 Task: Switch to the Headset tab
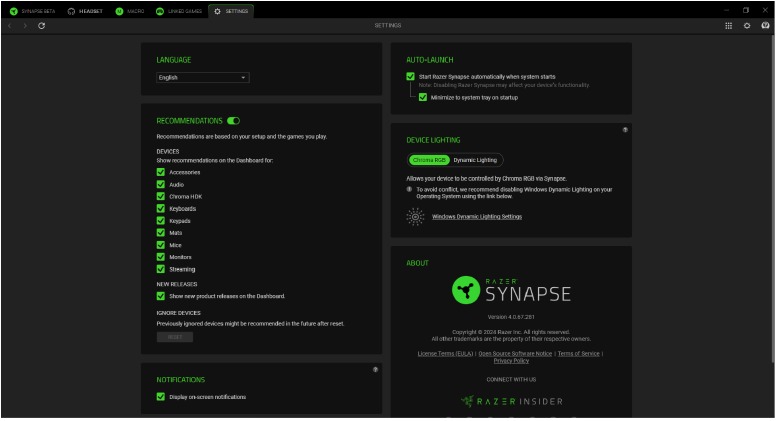85,11
